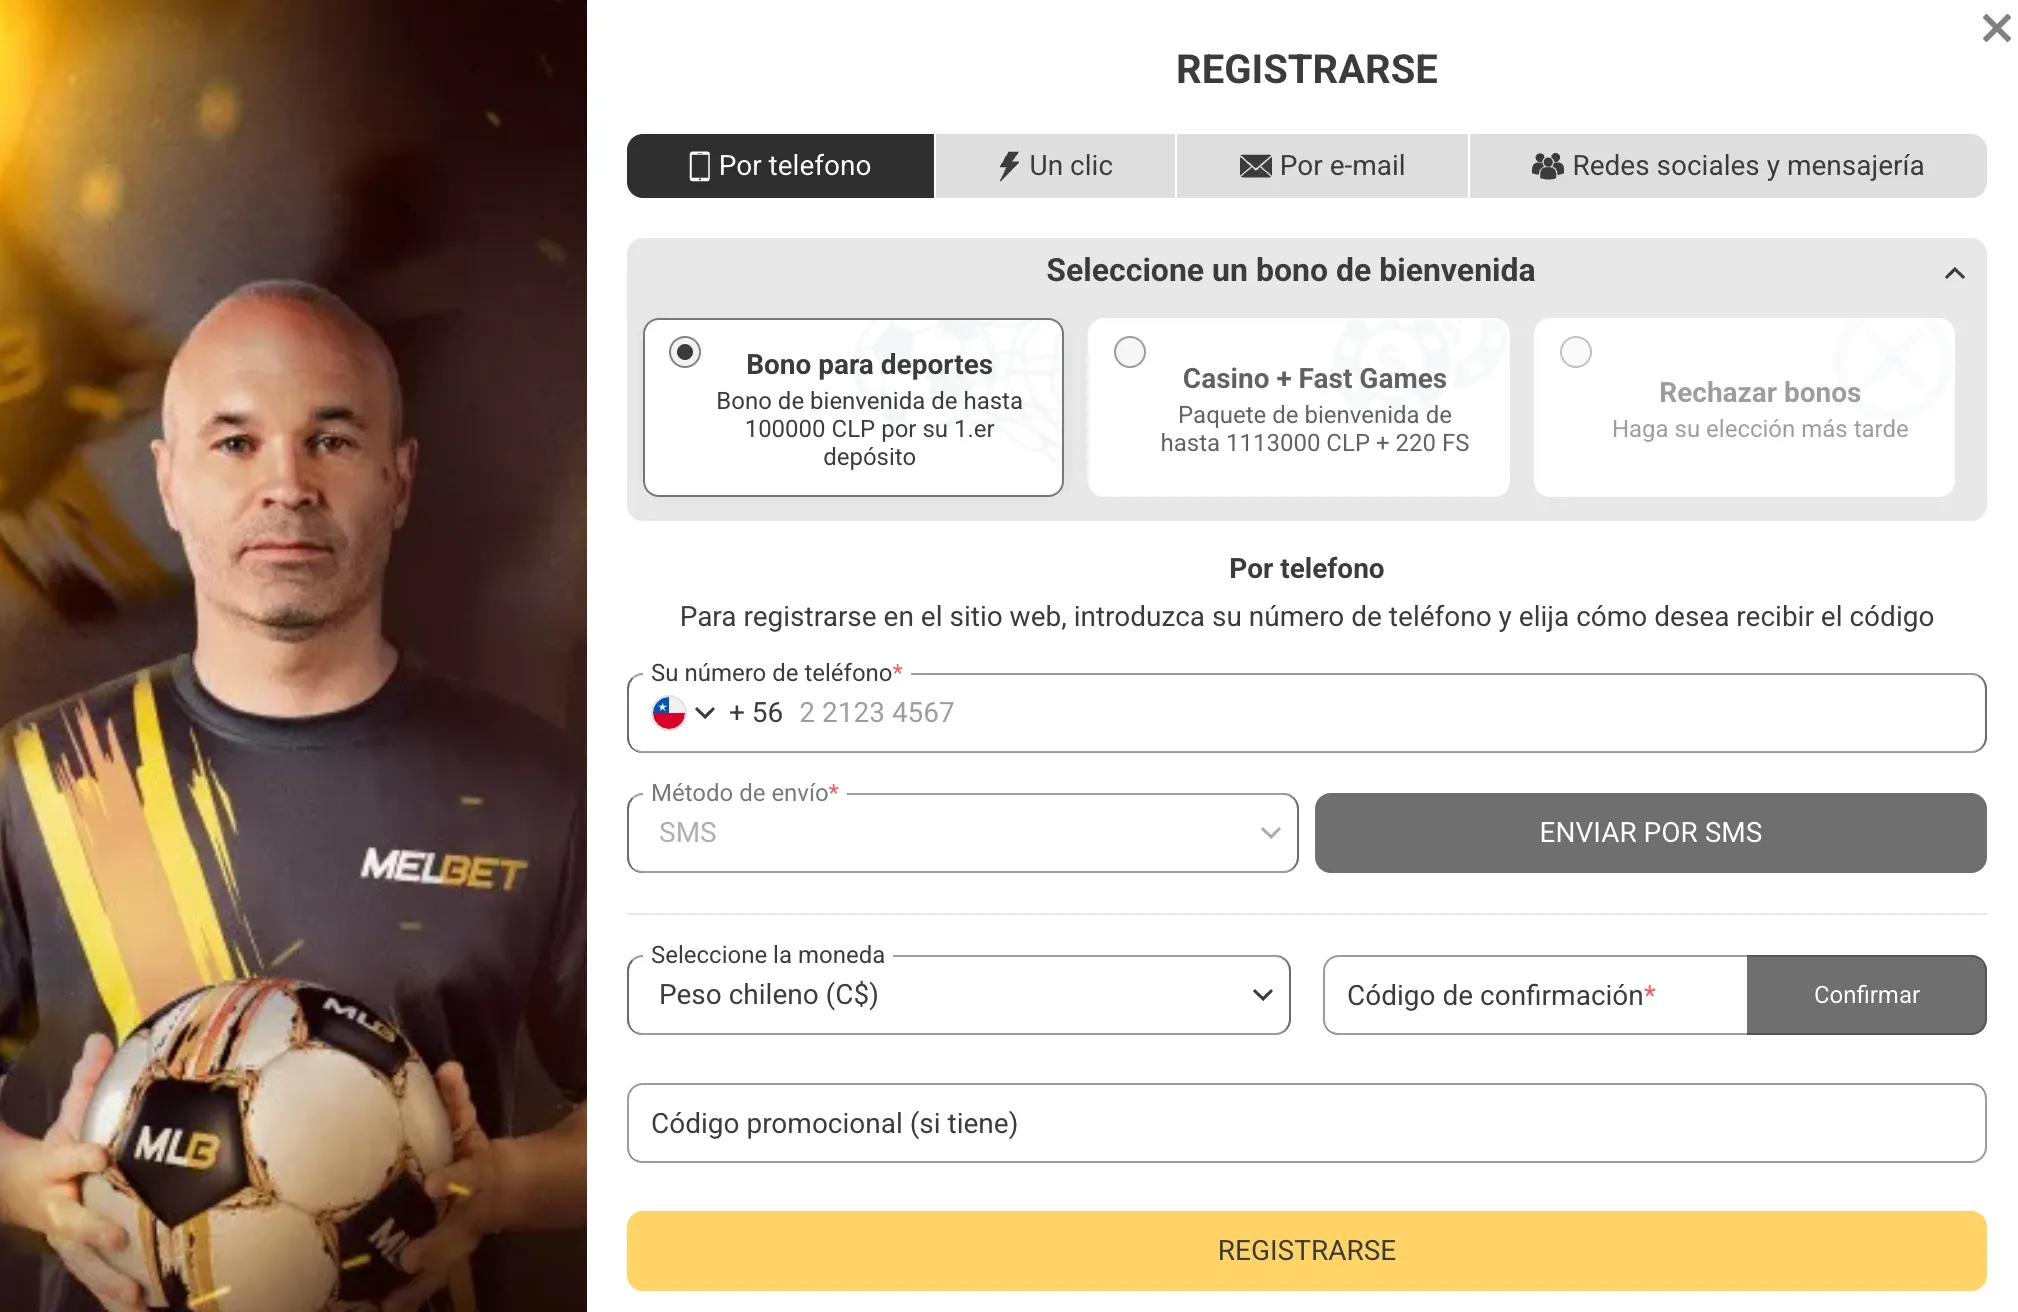Click the Chile flag country icon
Viewport: 2018px width, 1312px height.
click(669, 713)
